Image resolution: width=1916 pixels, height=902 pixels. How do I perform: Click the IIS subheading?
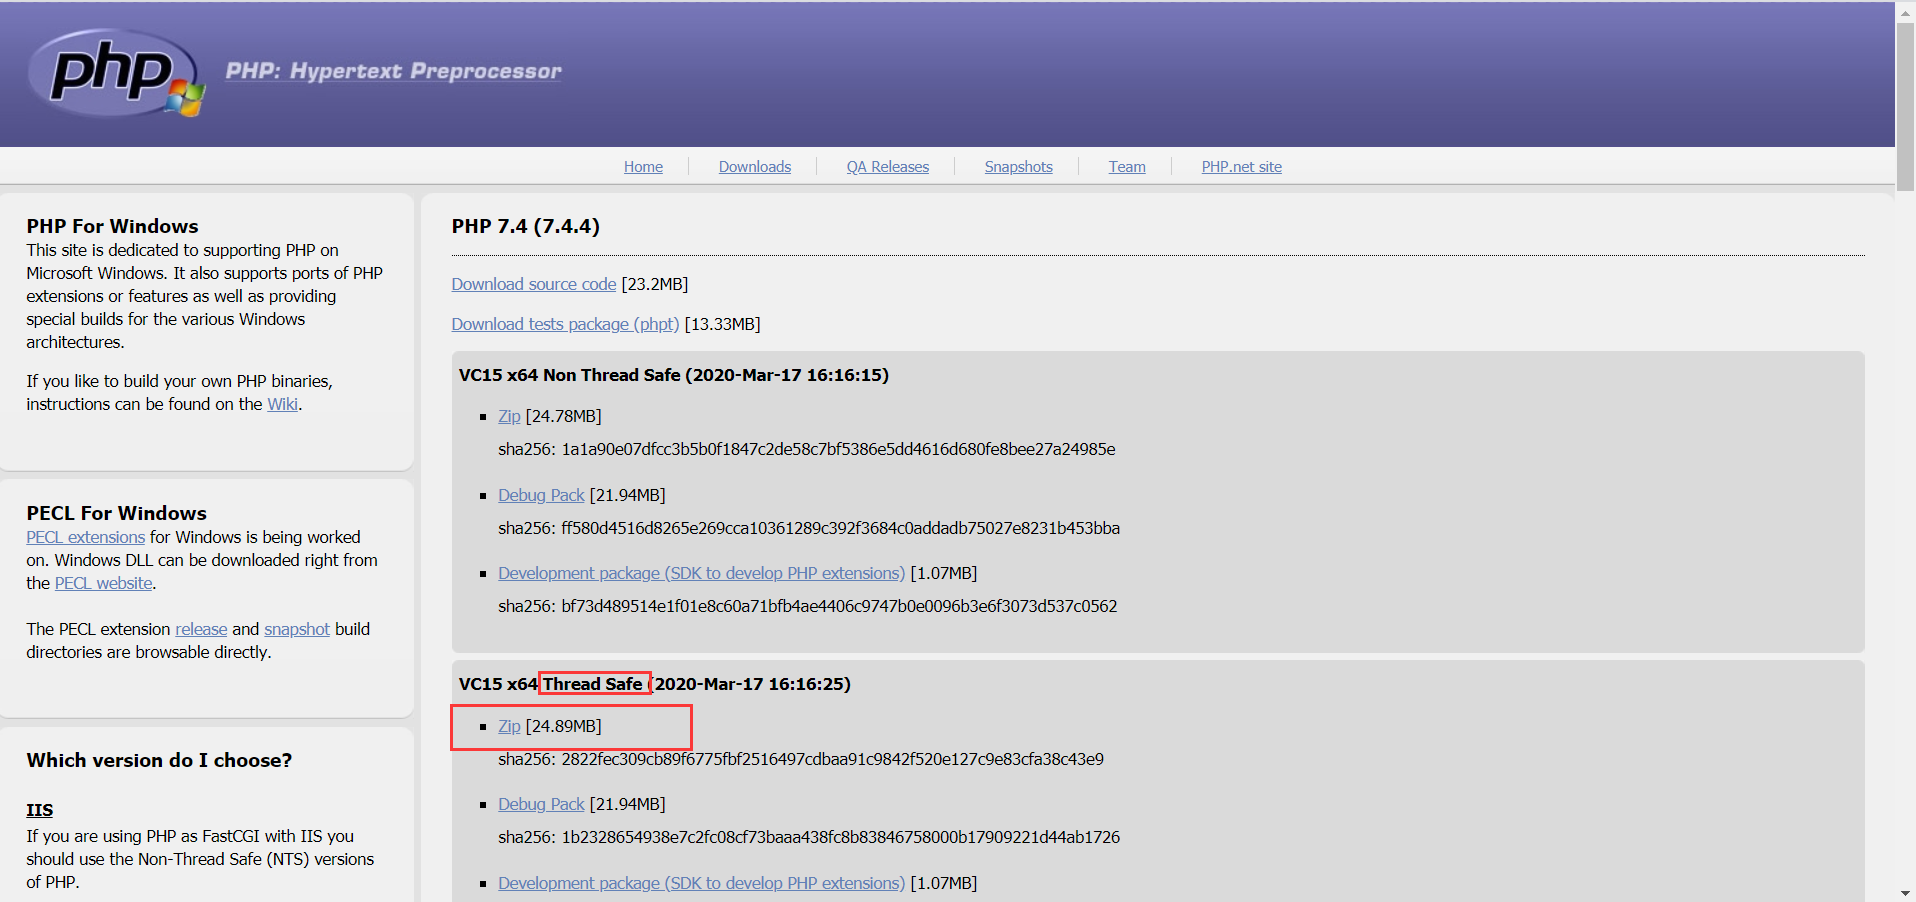[40, 810]
